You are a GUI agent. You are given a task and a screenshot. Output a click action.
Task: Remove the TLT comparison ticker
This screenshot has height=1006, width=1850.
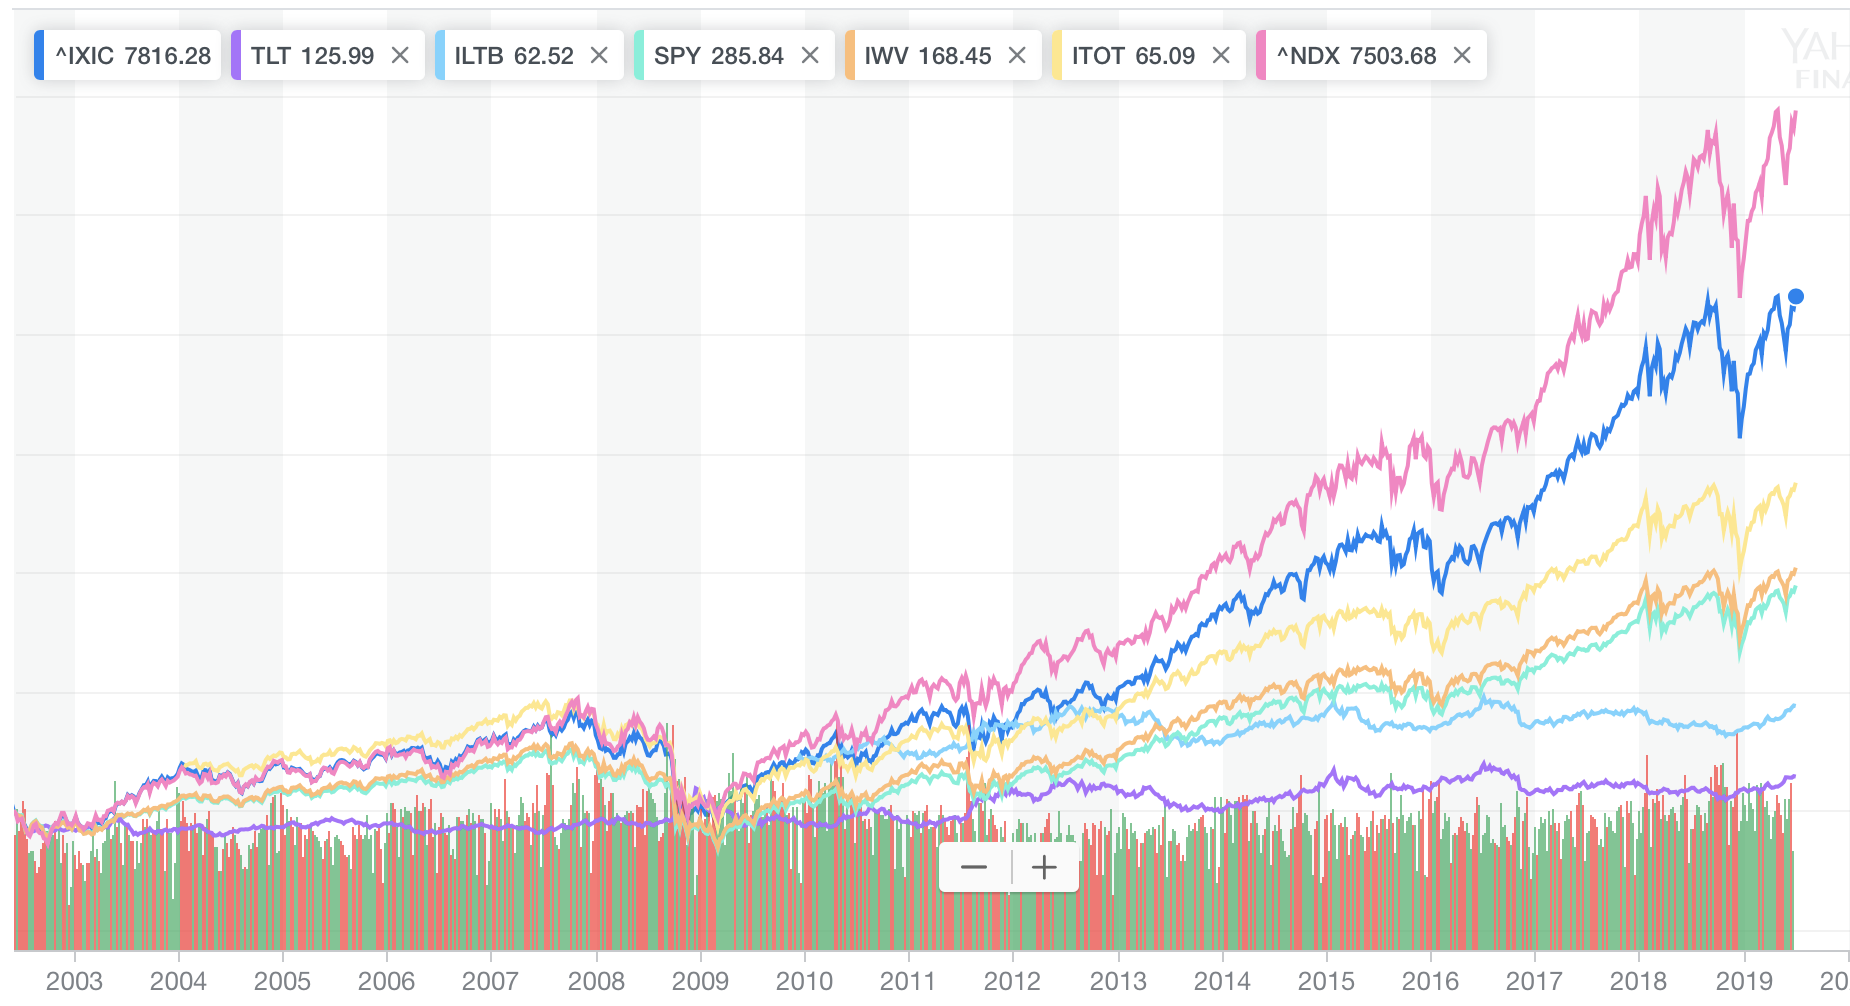(400, 56)
